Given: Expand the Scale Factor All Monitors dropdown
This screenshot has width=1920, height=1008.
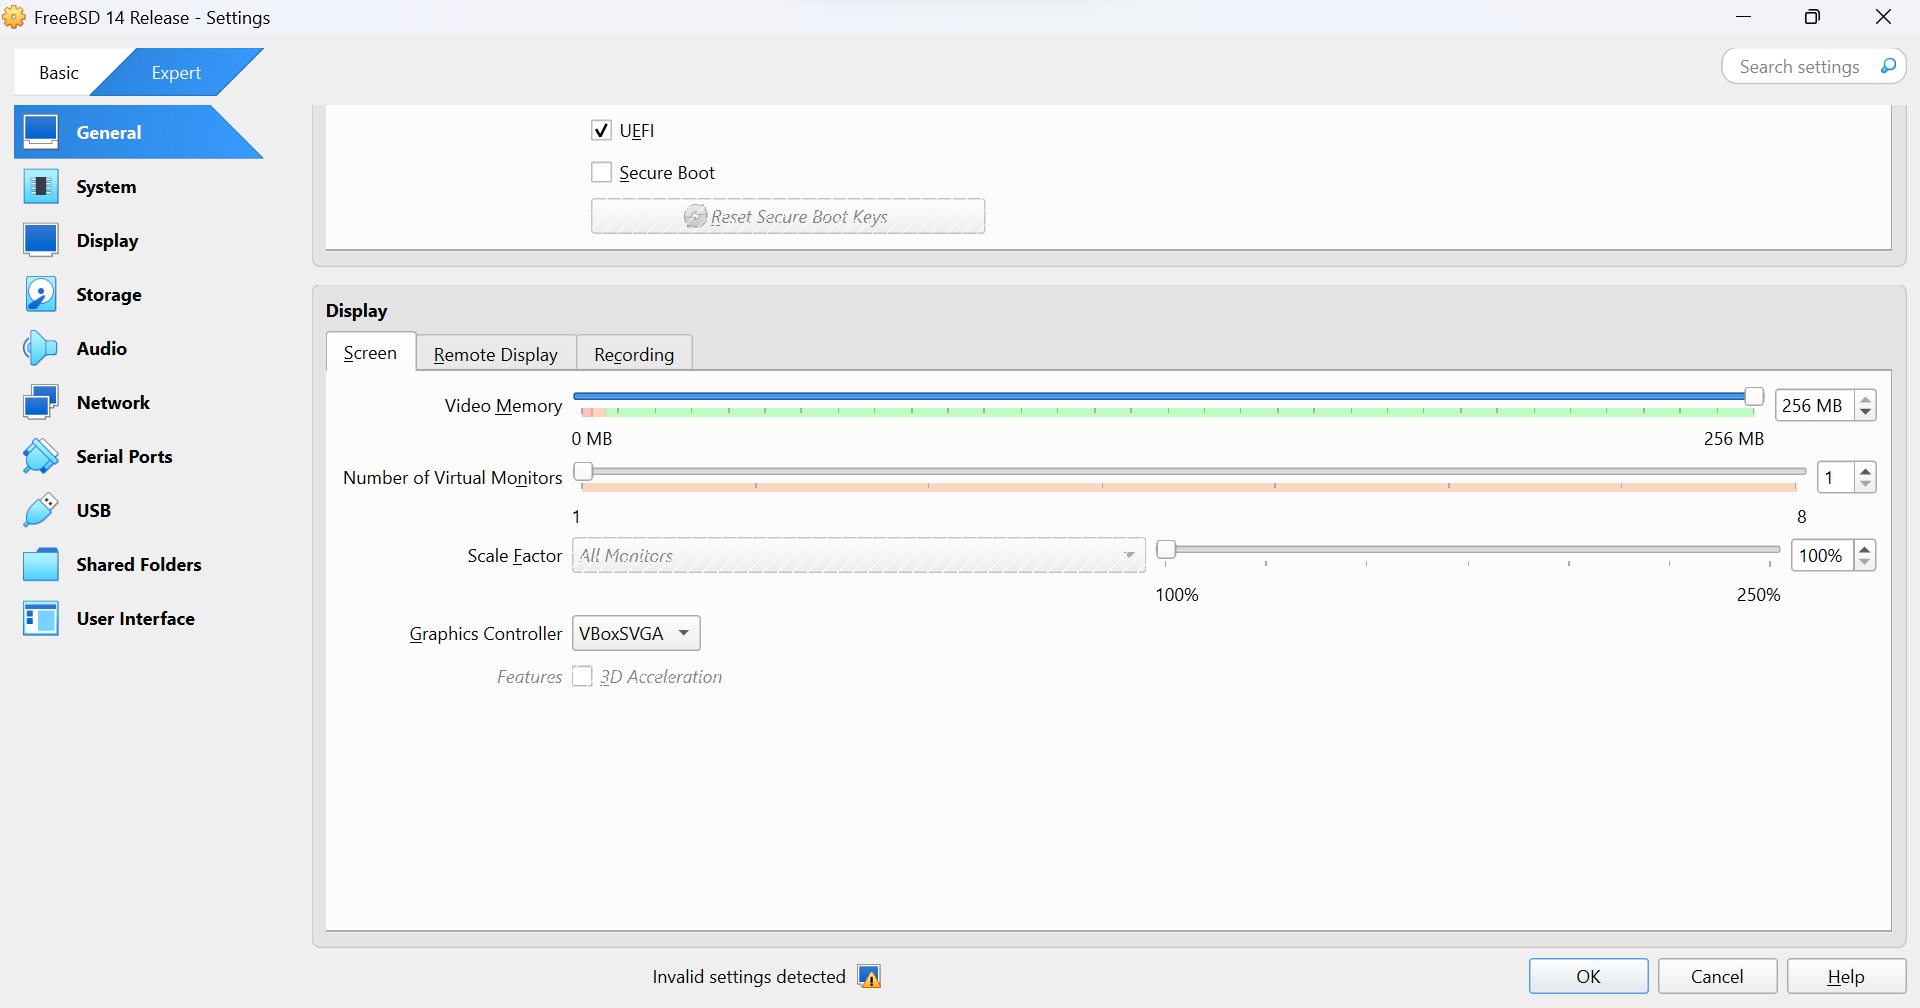Looking at the screenshot, I should click(x=858, y=556).
